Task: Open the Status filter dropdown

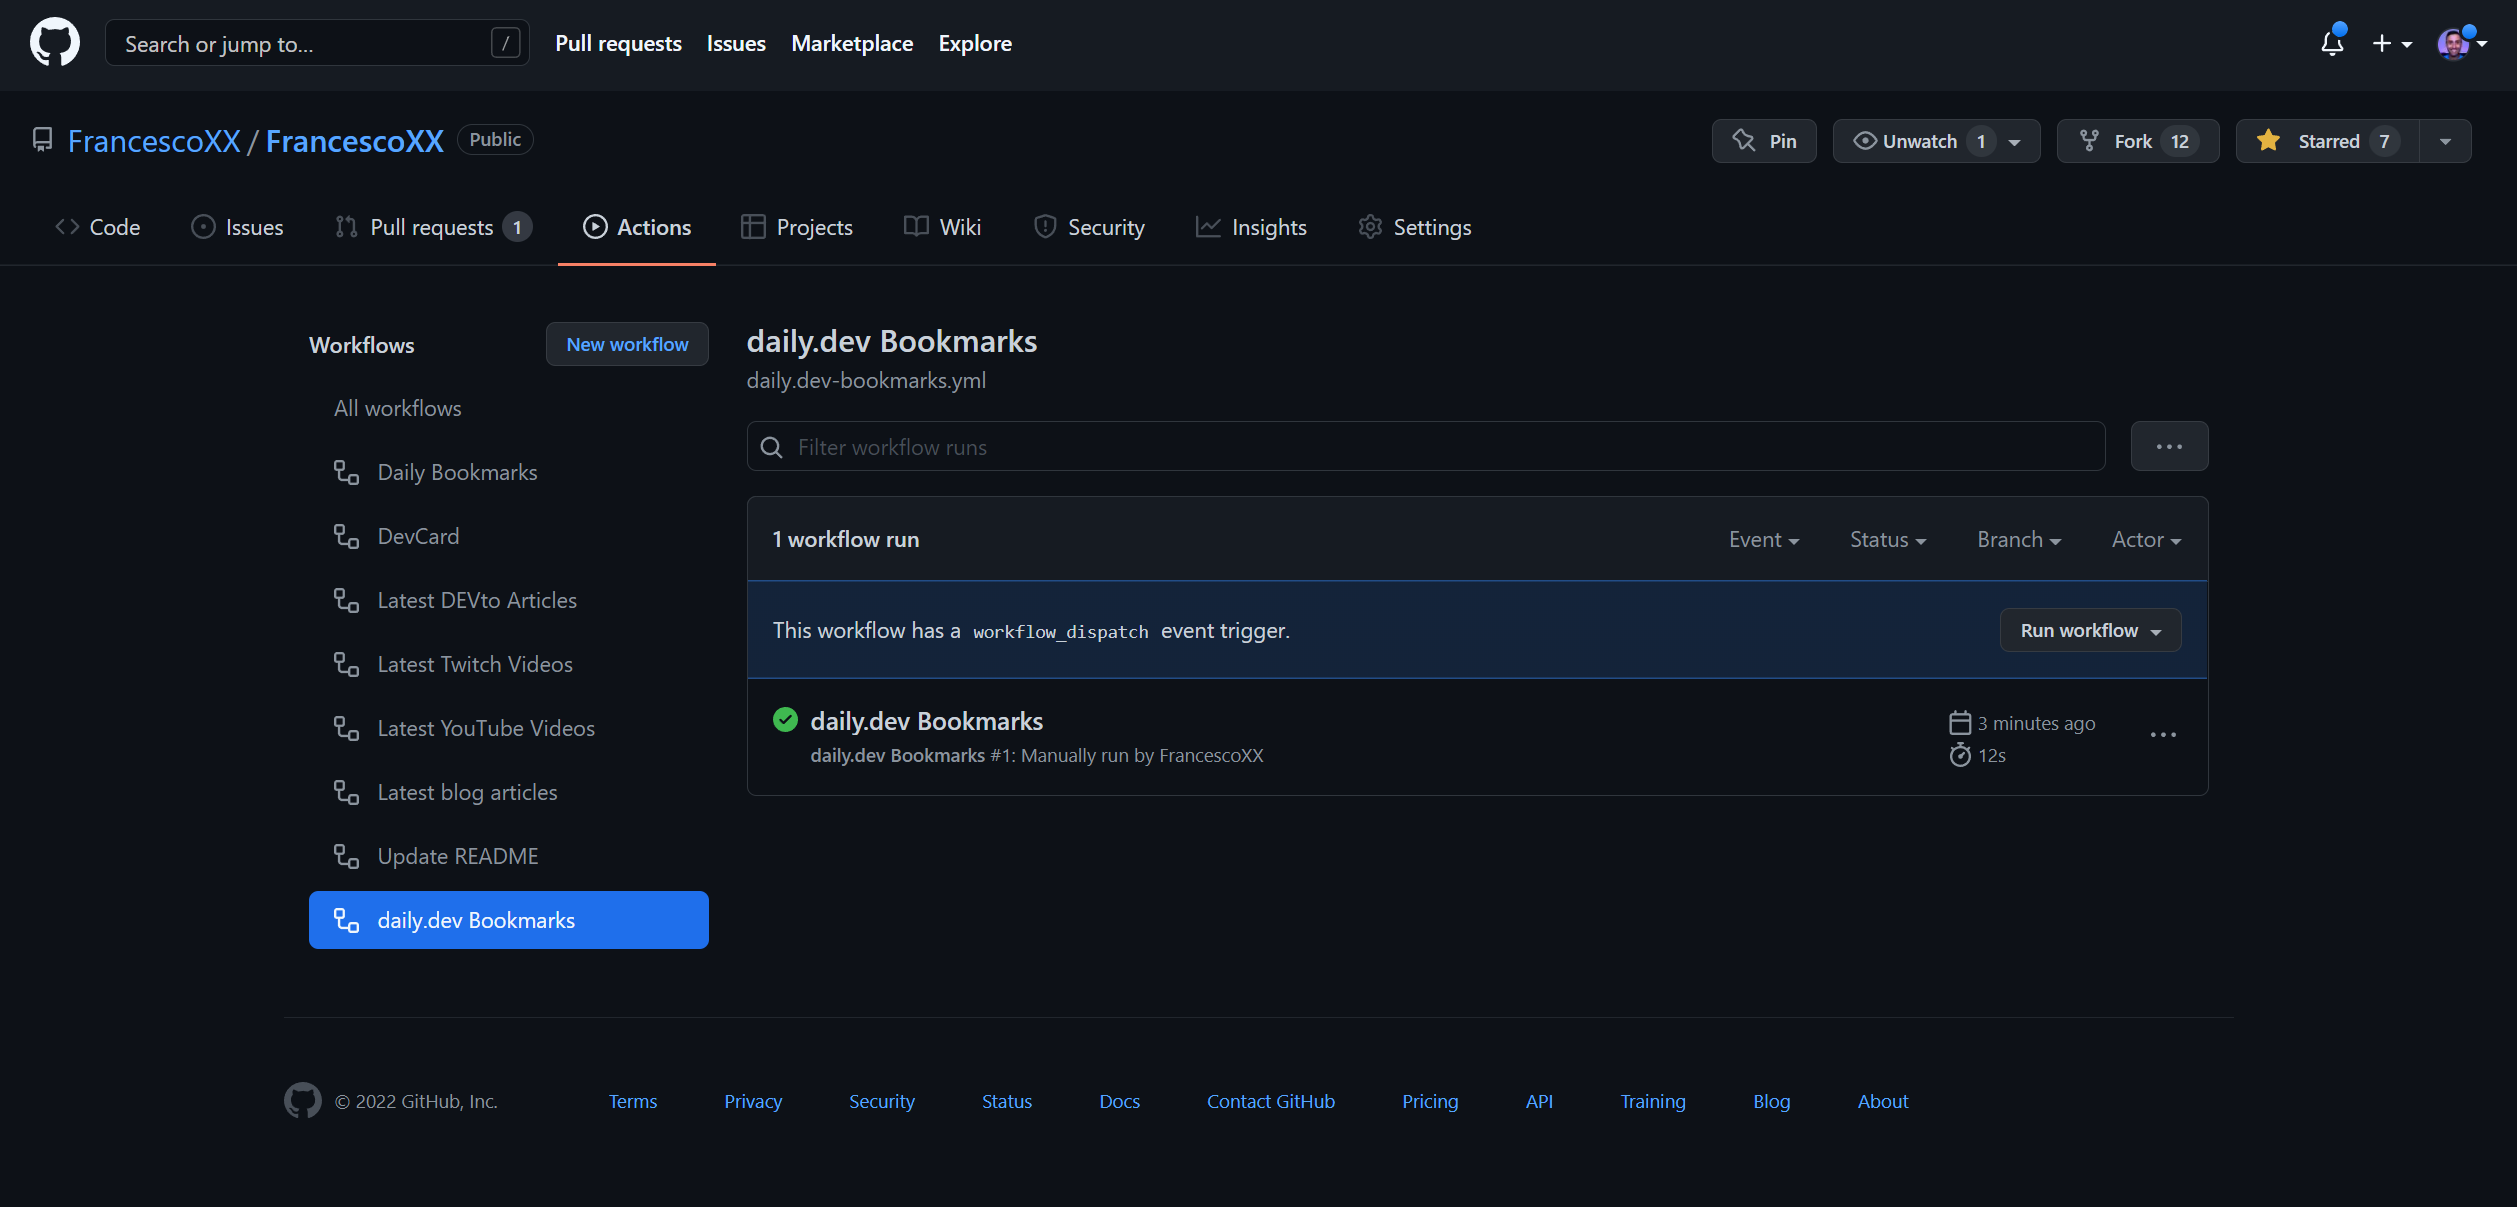Action: coord(1888,540)
